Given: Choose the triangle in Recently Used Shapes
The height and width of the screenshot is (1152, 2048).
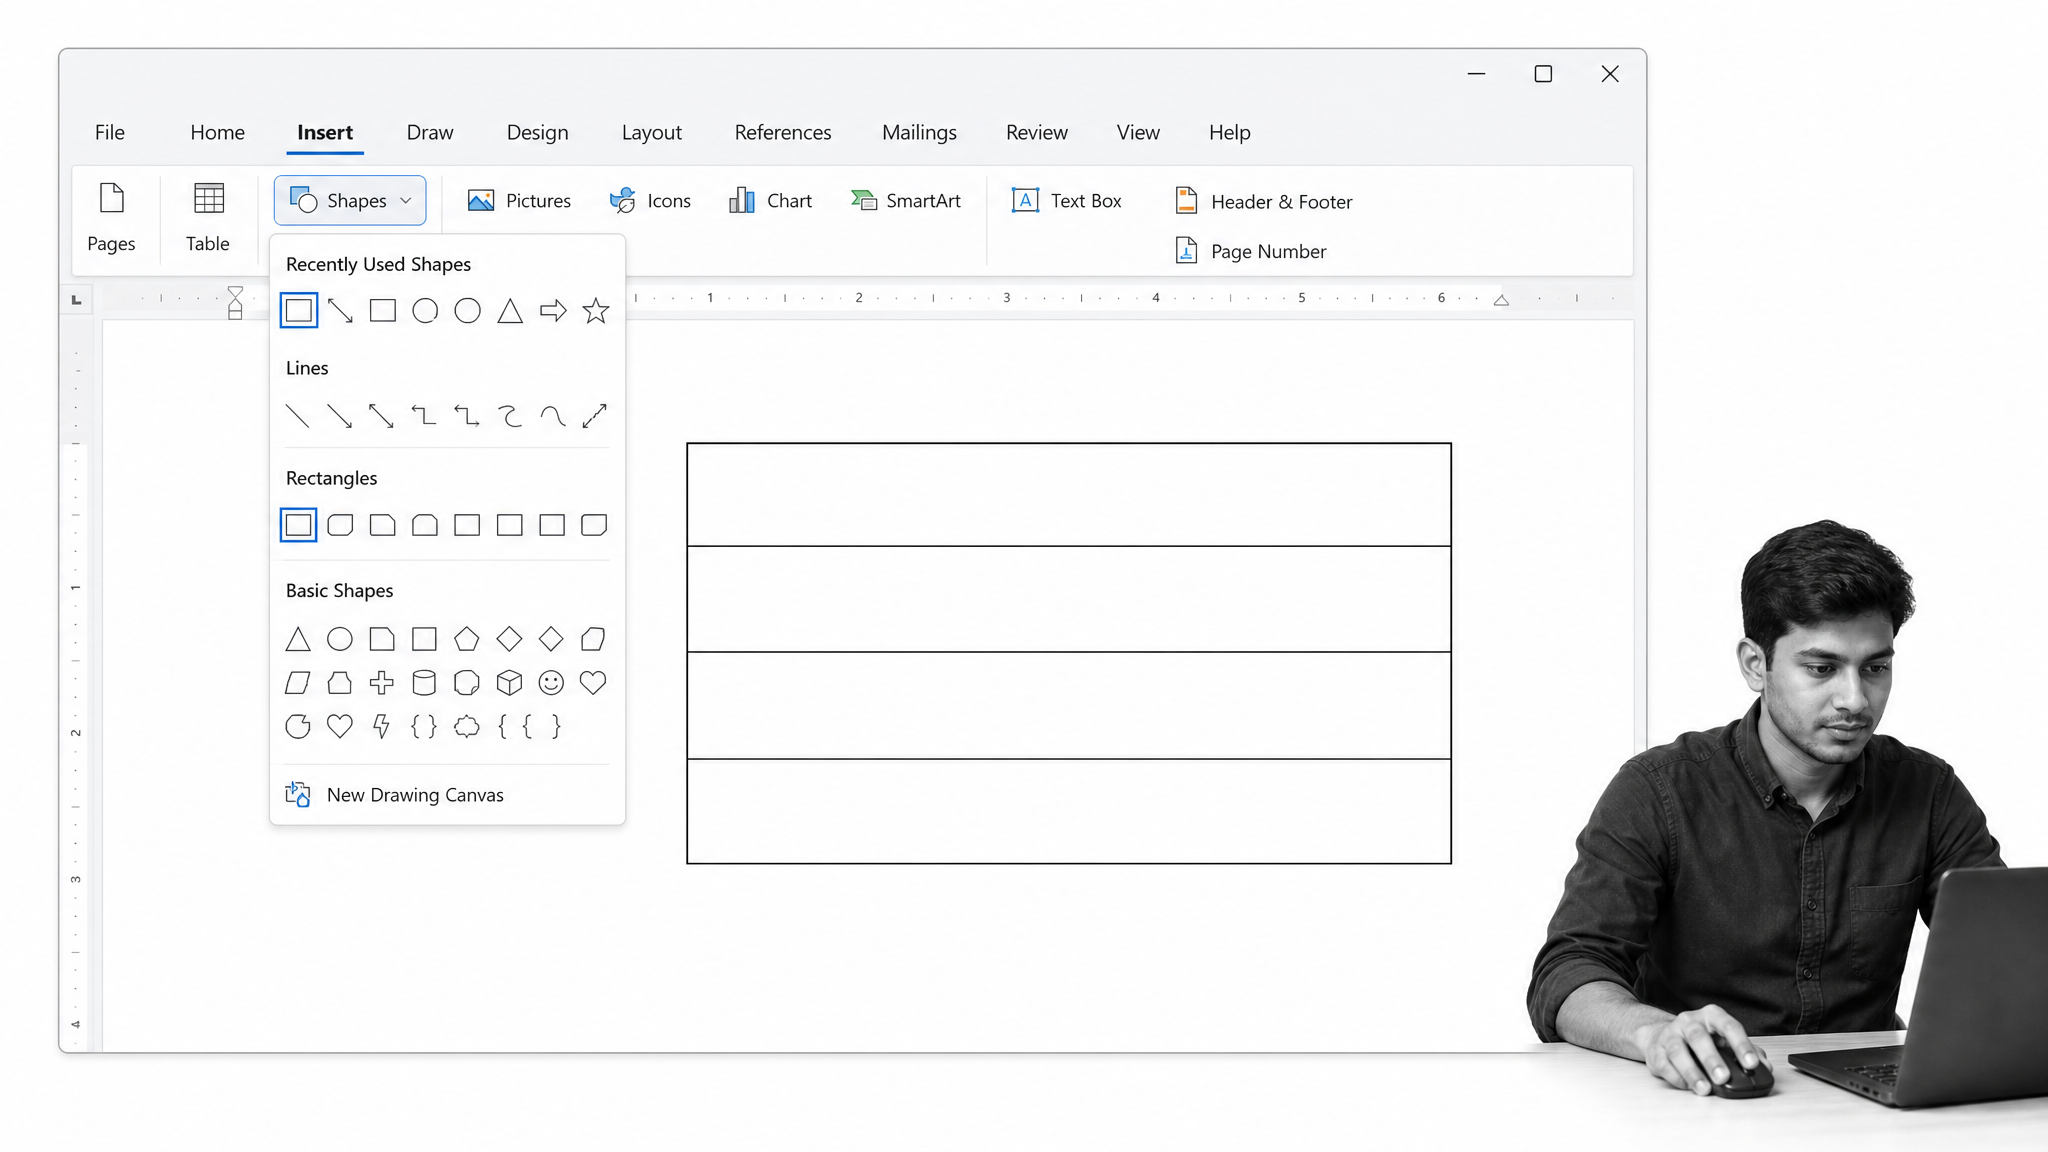Looking at the screenshot, I should click(510, 311).
